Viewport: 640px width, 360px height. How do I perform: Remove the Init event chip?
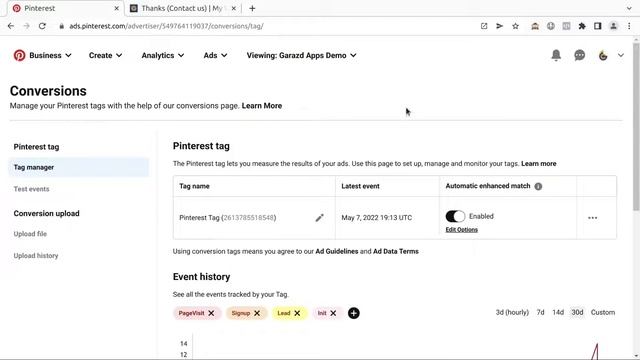[x=333, y=313]
